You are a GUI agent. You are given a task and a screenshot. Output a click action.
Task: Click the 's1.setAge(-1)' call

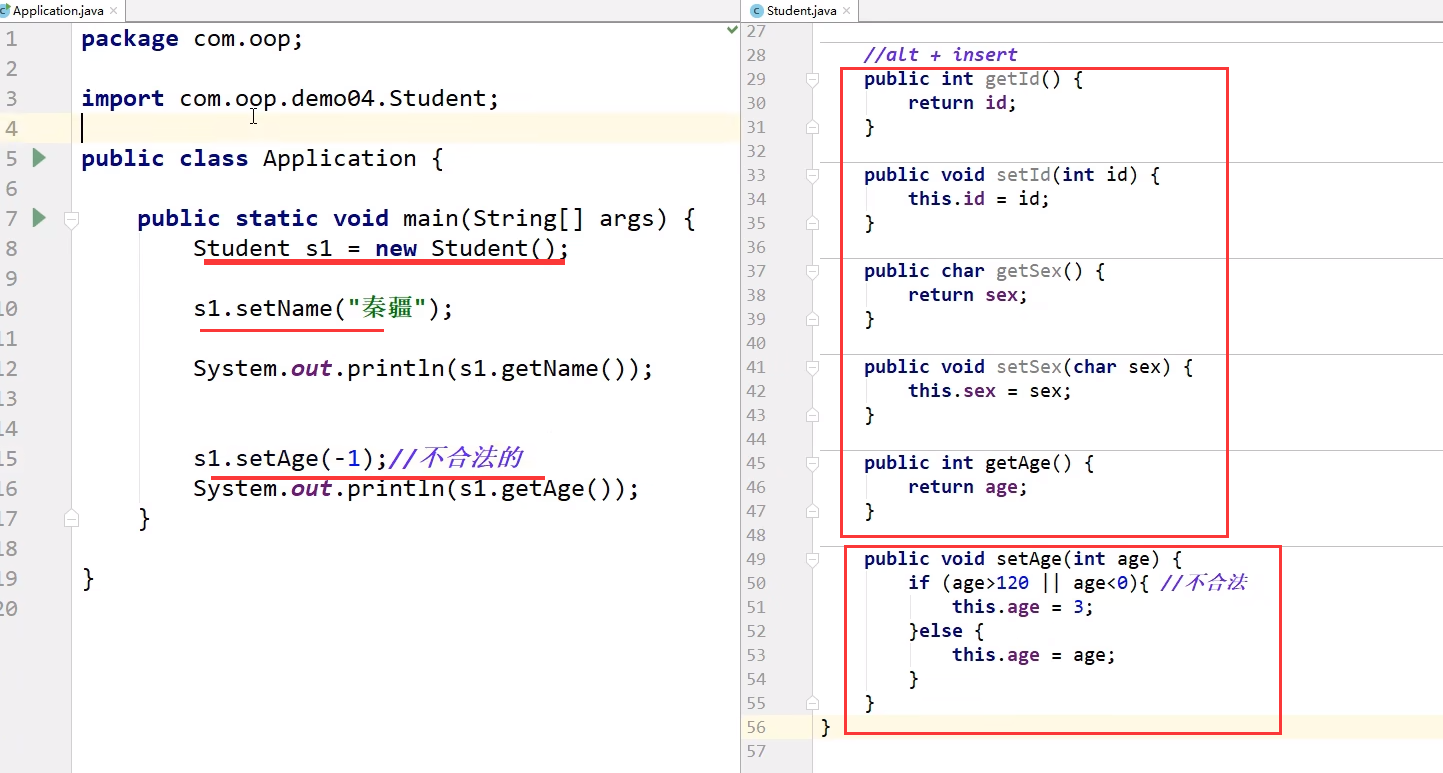[x=283, y=458]
